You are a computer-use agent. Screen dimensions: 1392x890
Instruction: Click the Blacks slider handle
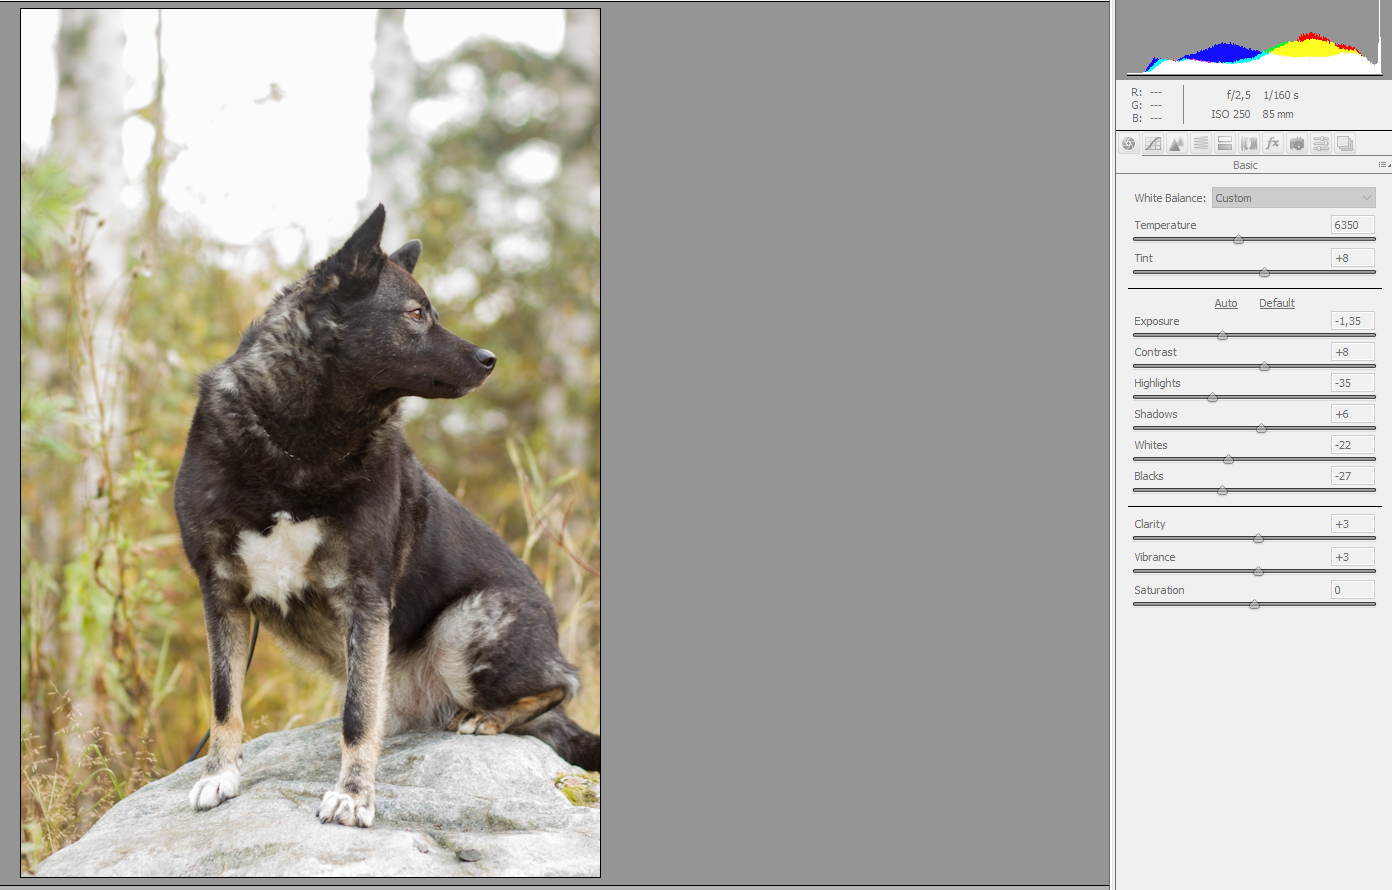click(1222, 491)
